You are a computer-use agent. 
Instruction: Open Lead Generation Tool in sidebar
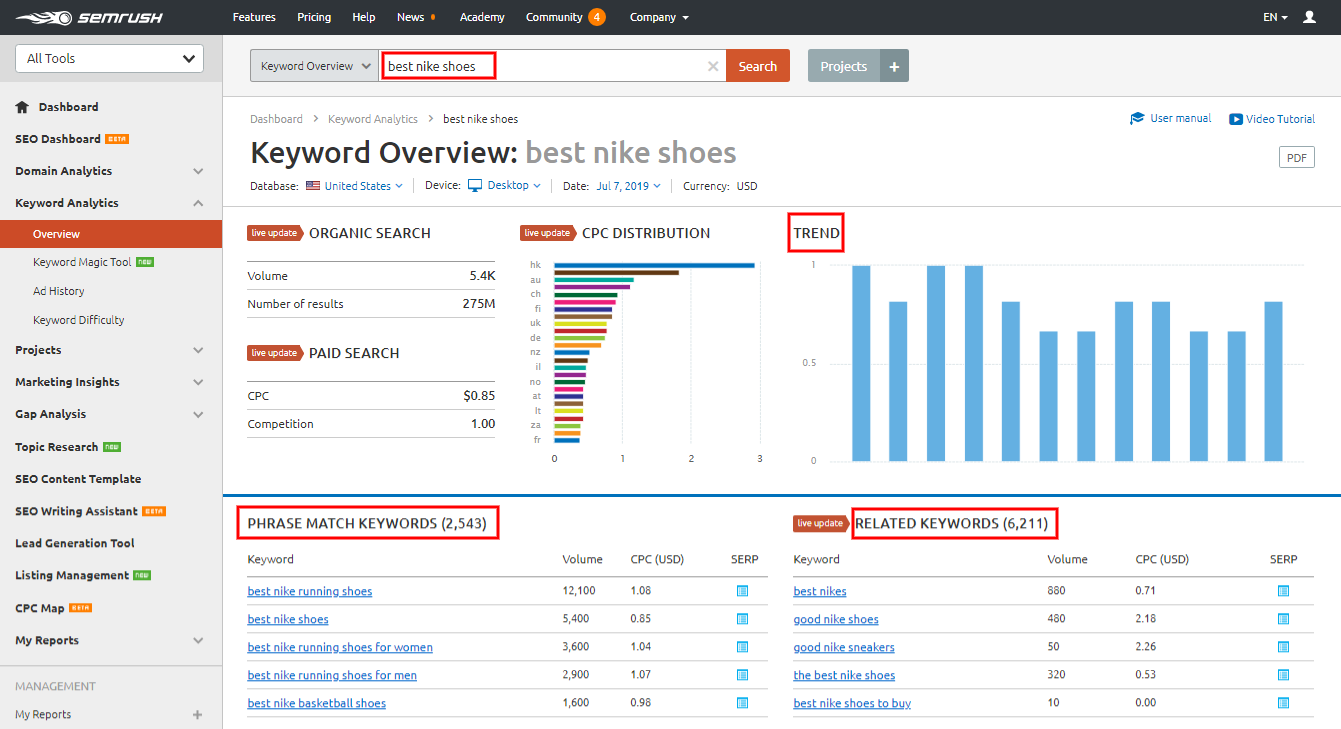tap(75, 543)
